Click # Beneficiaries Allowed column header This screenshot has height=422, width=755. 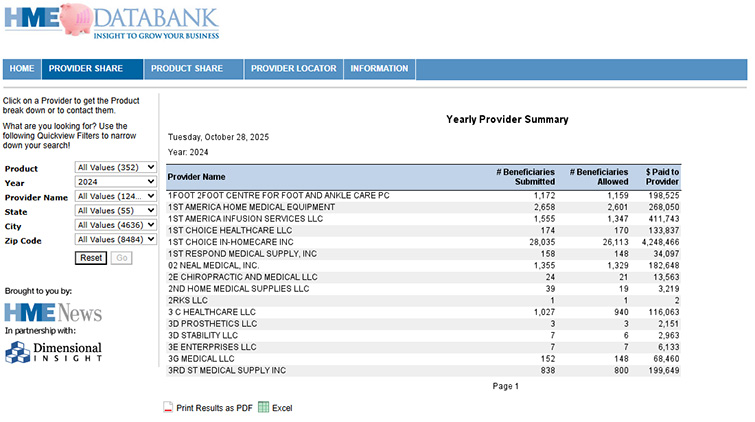(599, 177)
